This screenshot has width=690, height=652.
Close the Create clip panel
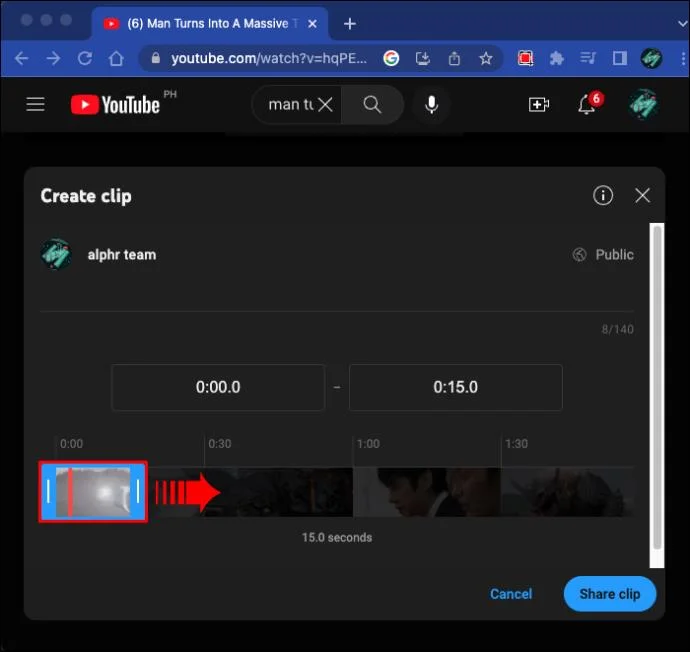[642, 195]
